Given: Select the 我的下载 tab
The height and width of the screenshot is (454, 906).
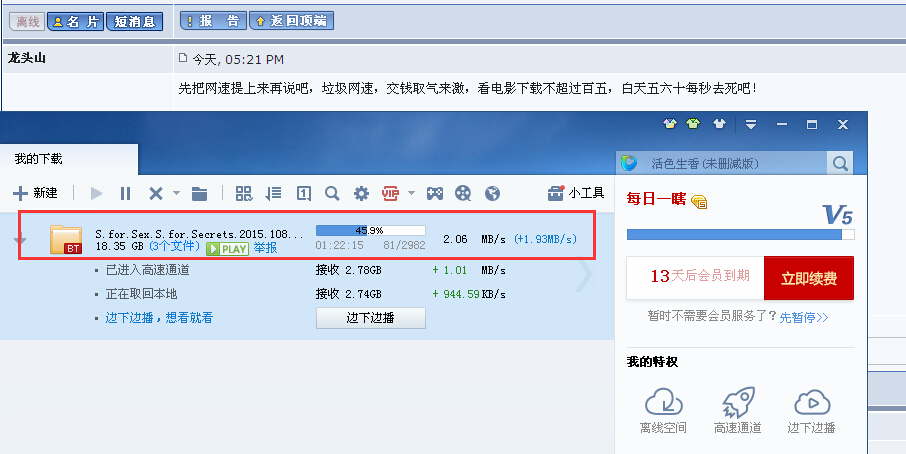Looking at the screenshot, I should pos(38,159).
